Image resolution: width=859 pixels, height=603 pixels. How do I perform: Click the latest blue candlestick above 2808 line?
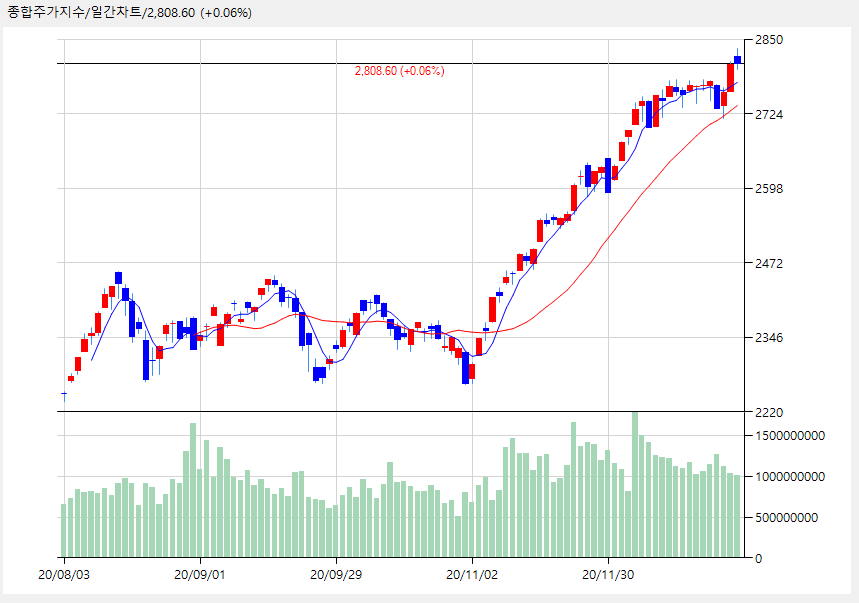click(737, 60)
